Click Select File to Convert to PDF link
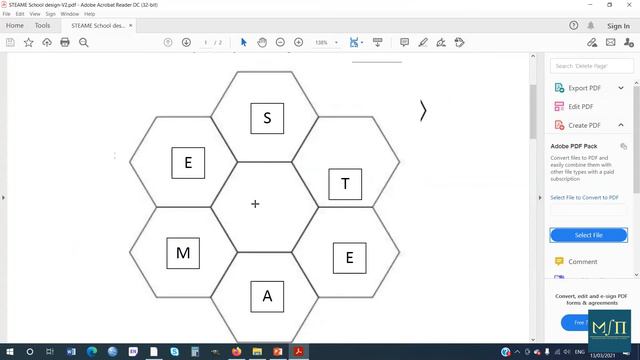 pos(584,198)
